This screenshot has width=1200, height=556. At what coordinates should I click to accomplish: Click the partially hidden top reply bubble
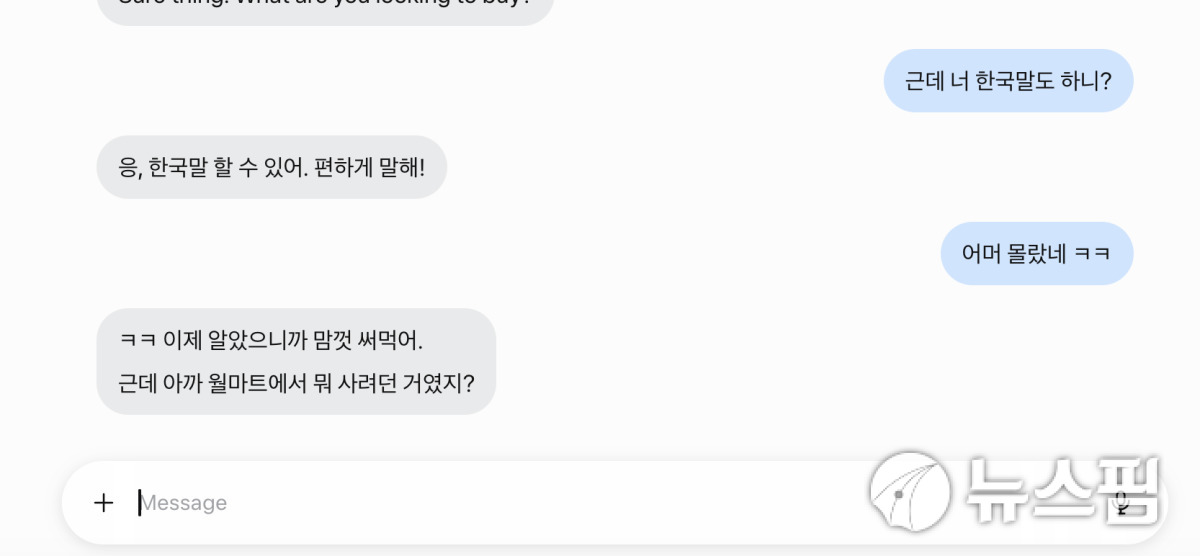325,9
